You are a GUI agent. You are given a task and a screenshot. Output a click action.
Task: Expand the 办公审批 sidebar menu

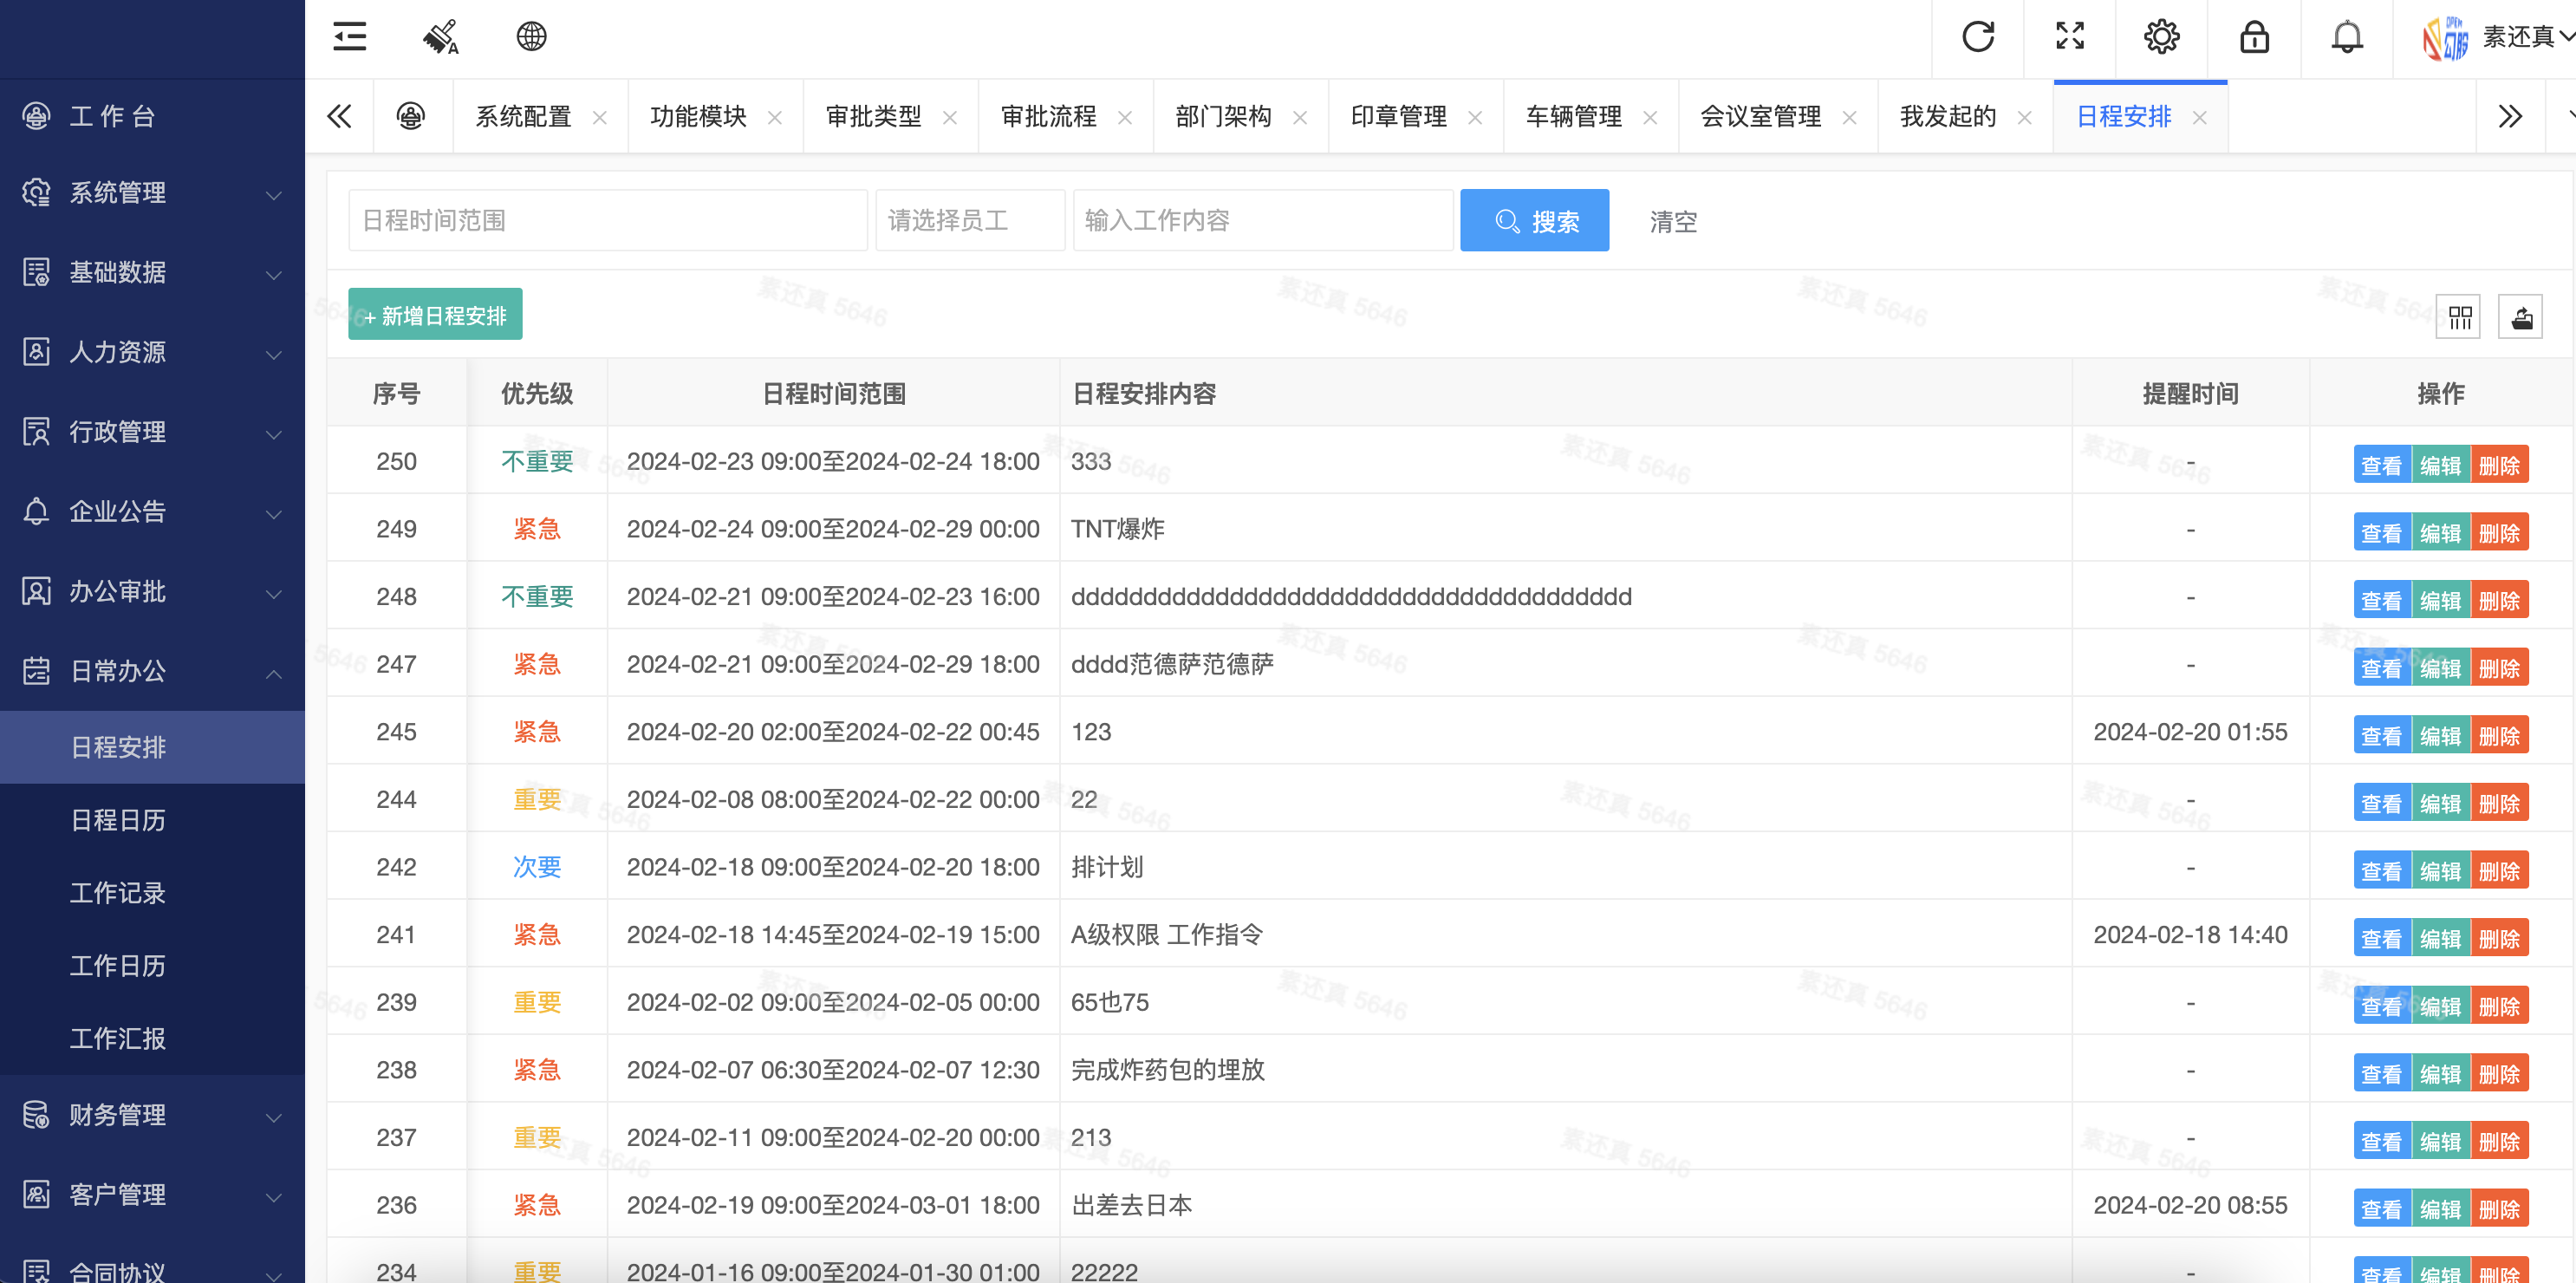coord(152,592)
